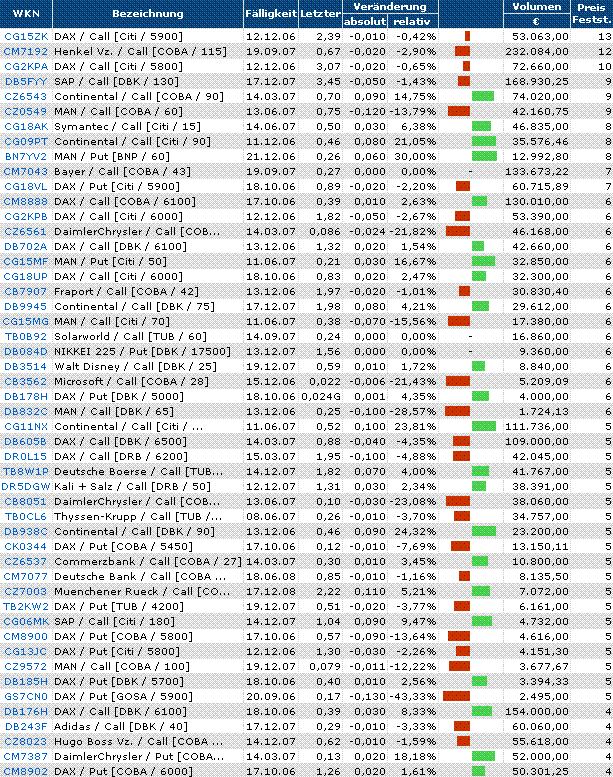Open warrant link DR0L15

click(x=26, y=456)
